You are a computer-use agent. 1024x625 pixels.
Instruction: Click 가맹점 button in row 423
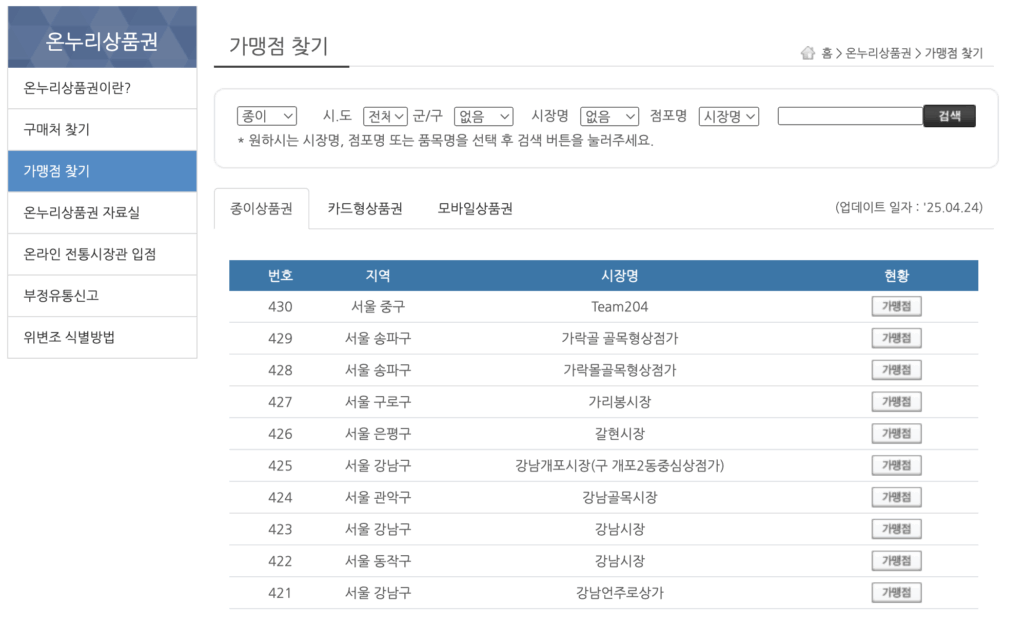click(896, 529)
